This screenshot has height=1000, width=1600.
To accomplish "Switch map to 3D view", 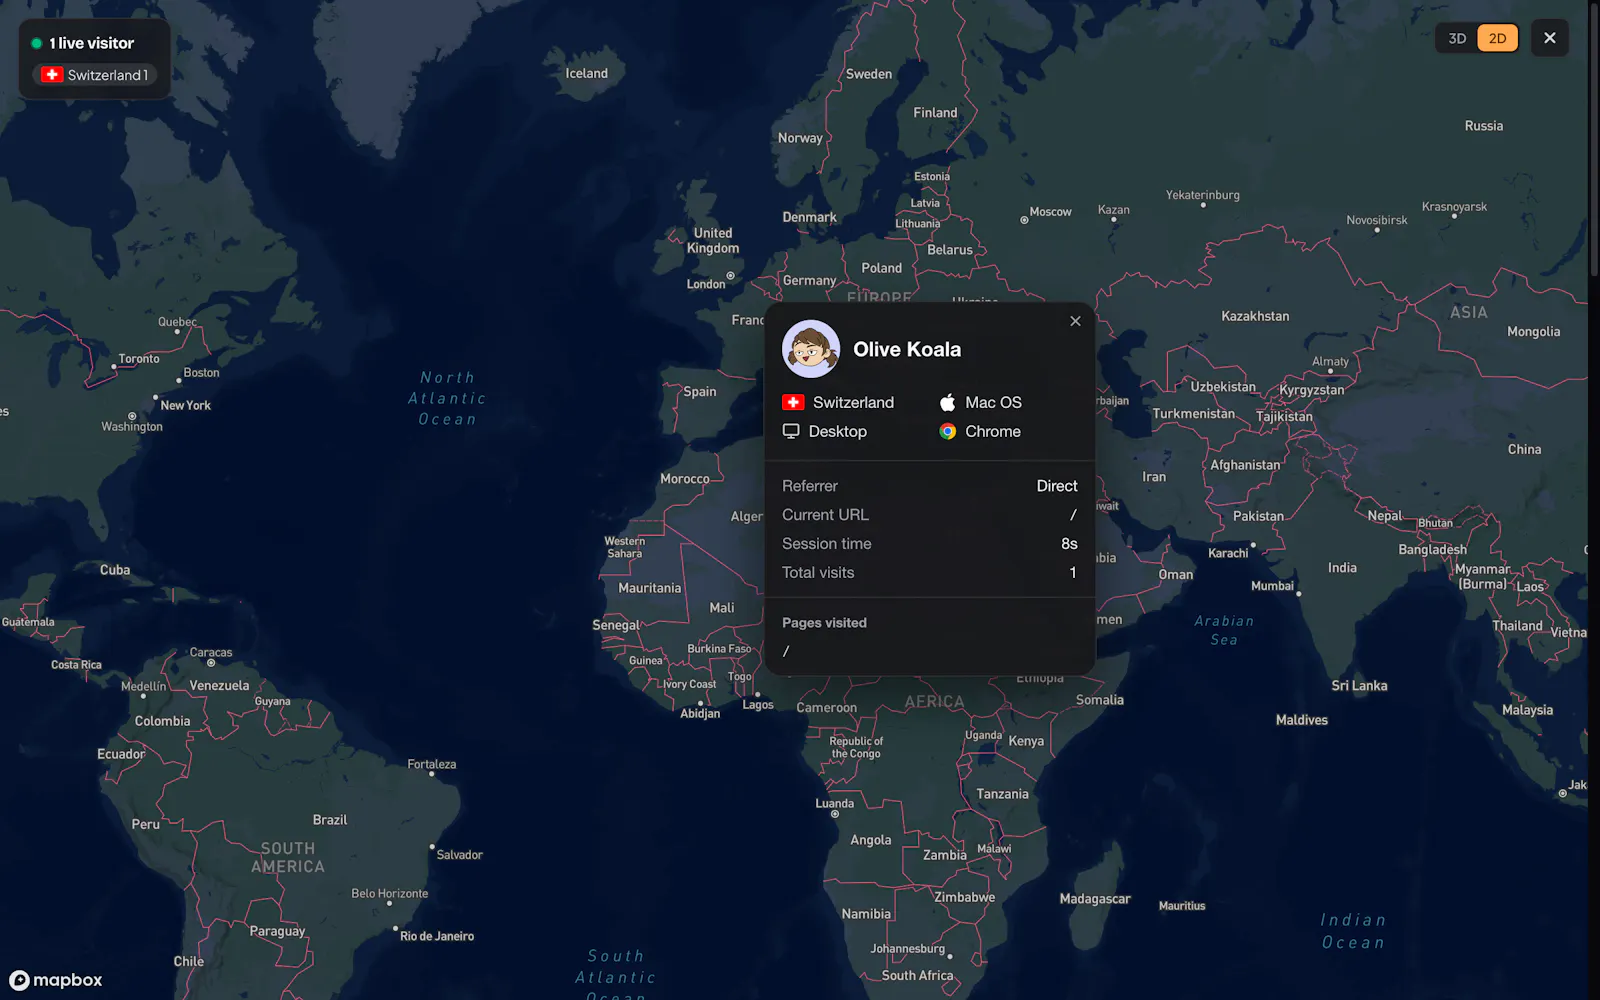I will (x=1457, y=38).
